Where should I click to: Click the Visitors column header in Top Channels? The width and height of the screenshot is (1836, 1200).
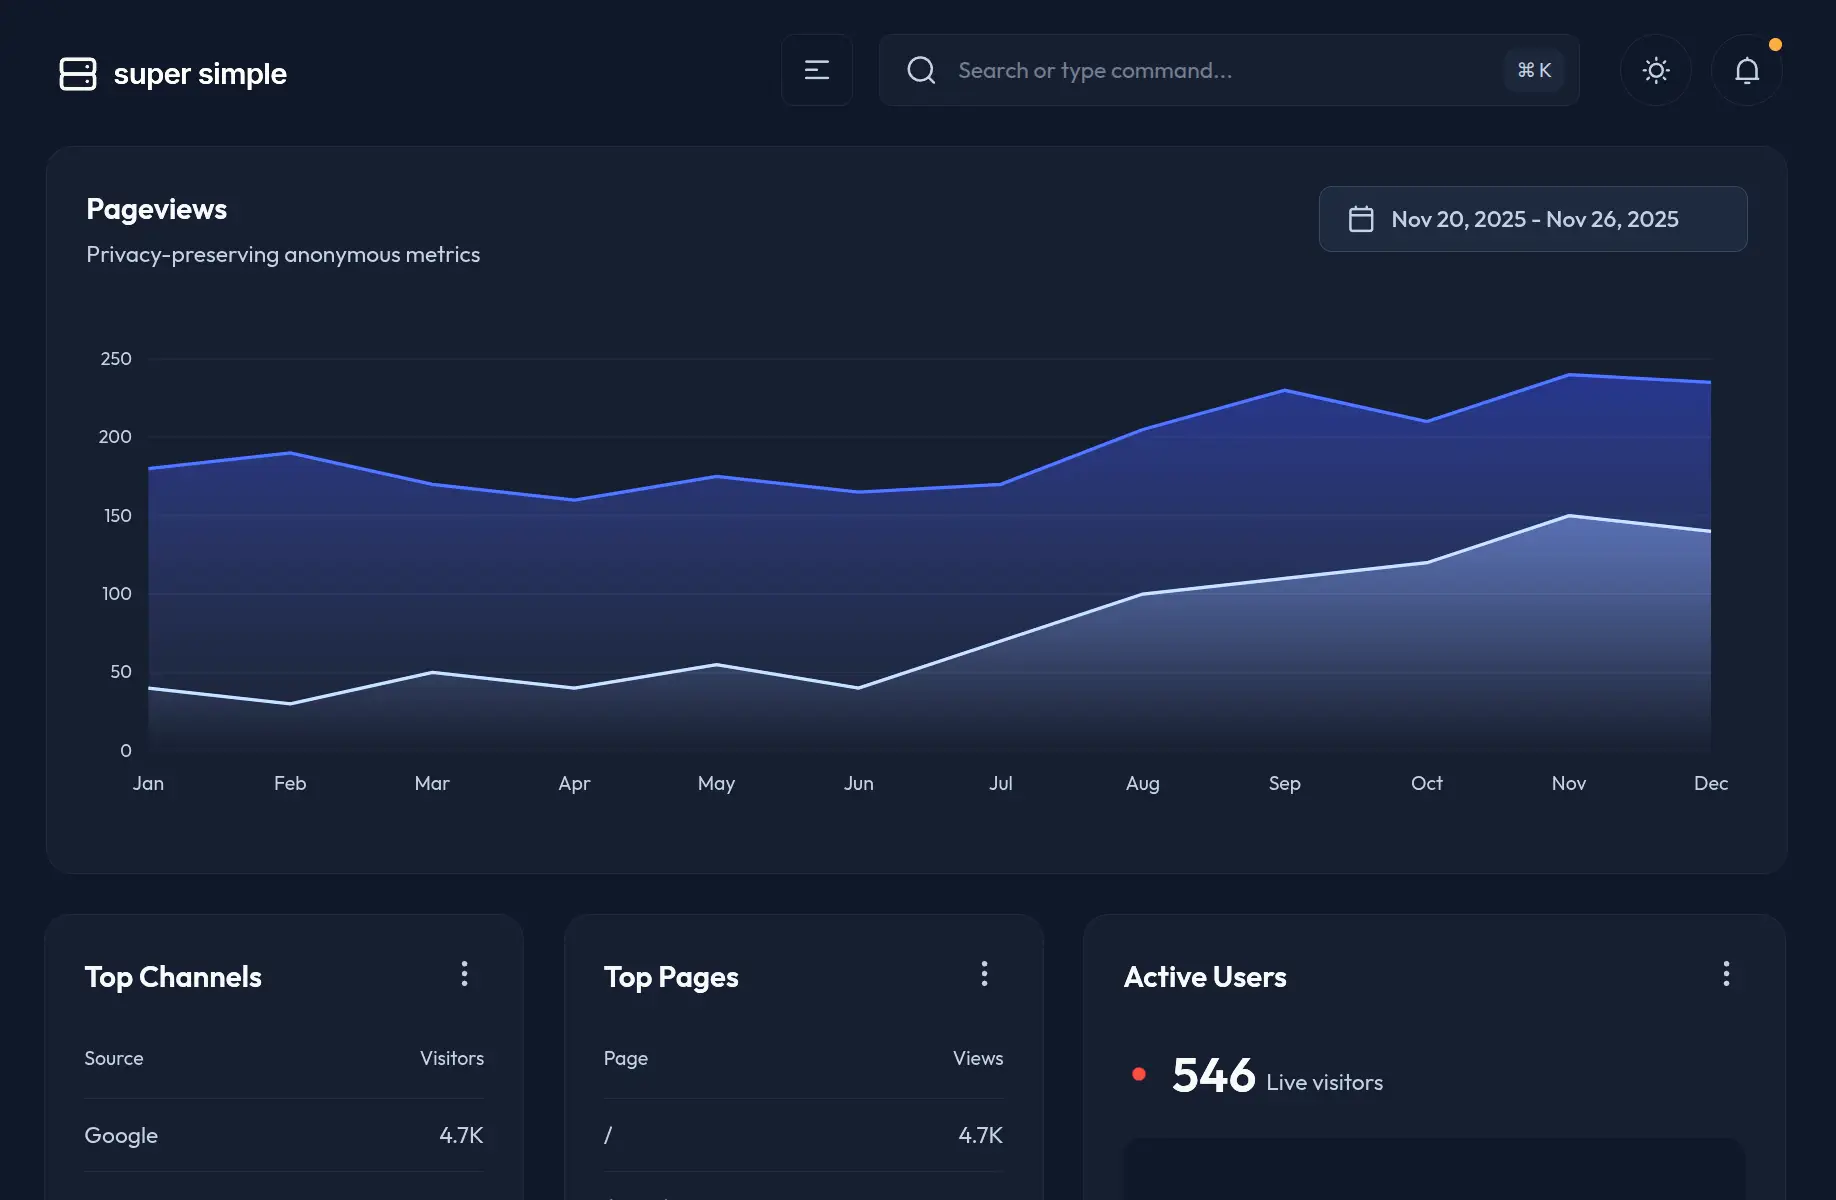click(x=452, y=1057)
